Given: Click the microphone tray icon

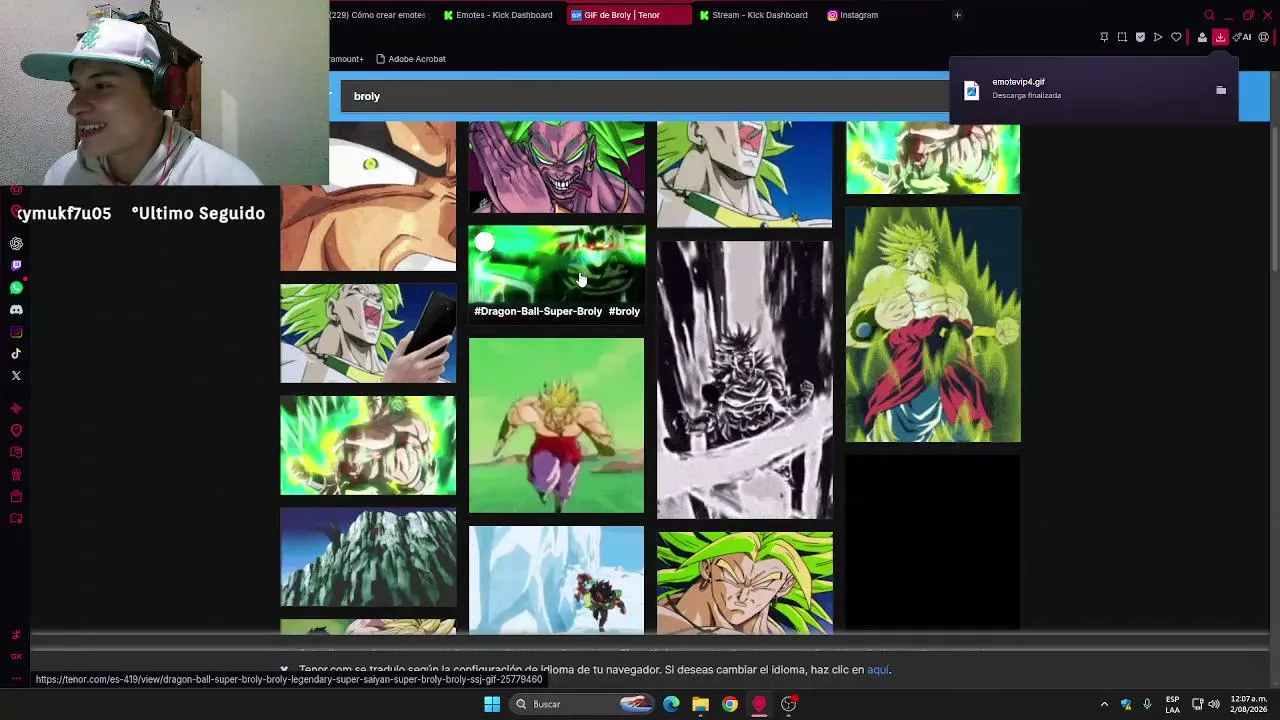Looking at the screenshot, I should 1147,704.
